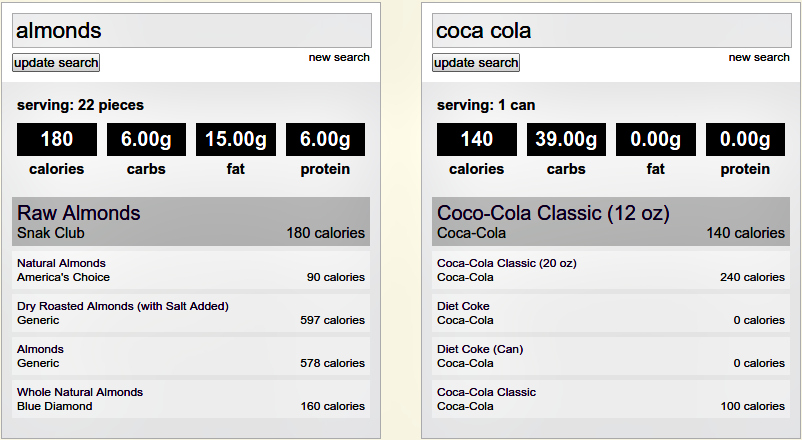The image size is (802, 440).
Task: Click the almonds search input field
Action: (x=192, y=31)
